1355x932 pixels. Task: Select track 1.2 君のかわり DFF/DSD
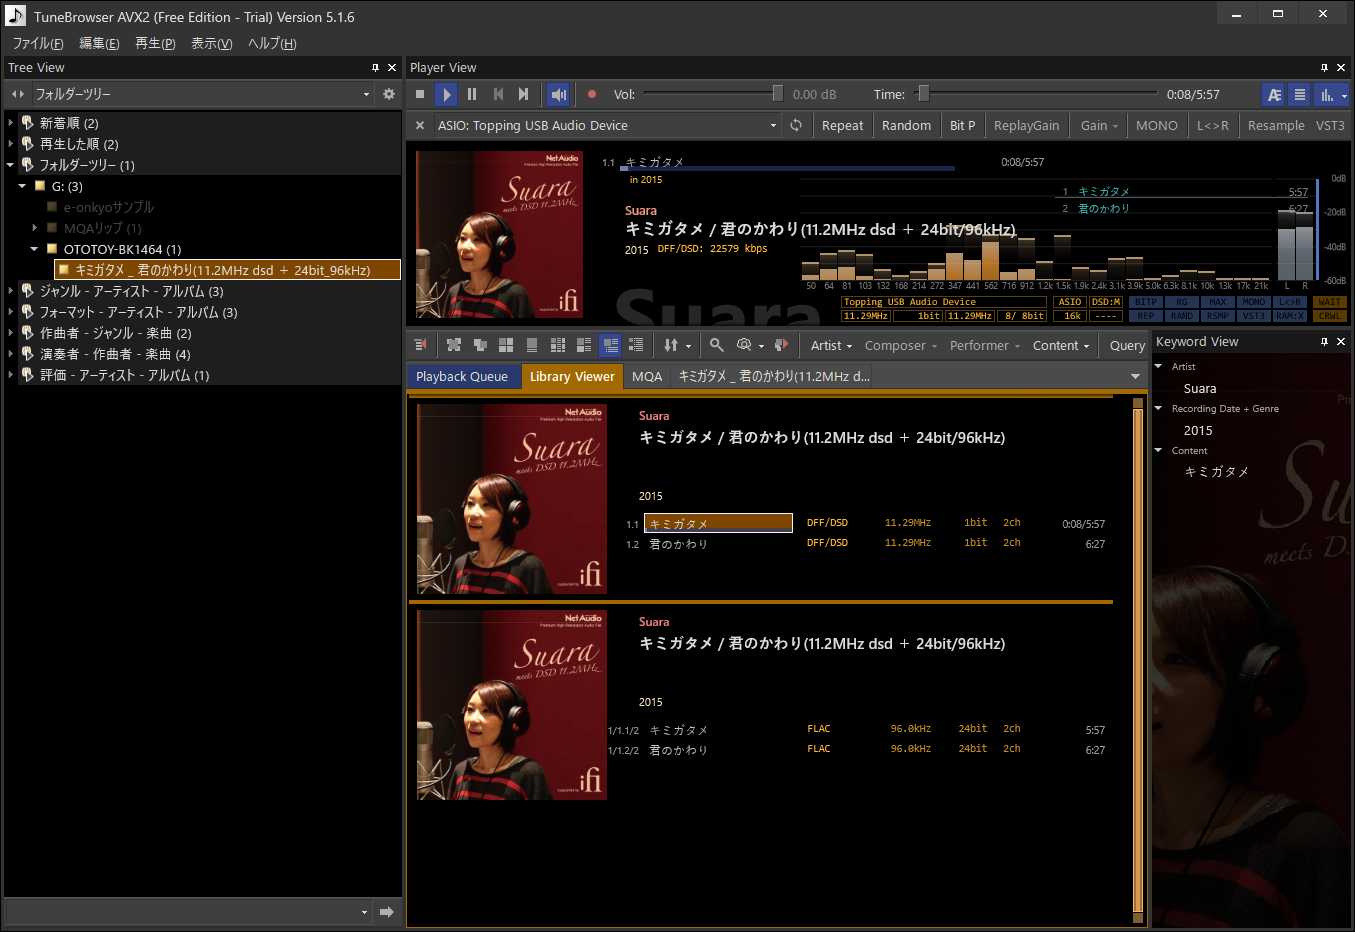[678, 544]
